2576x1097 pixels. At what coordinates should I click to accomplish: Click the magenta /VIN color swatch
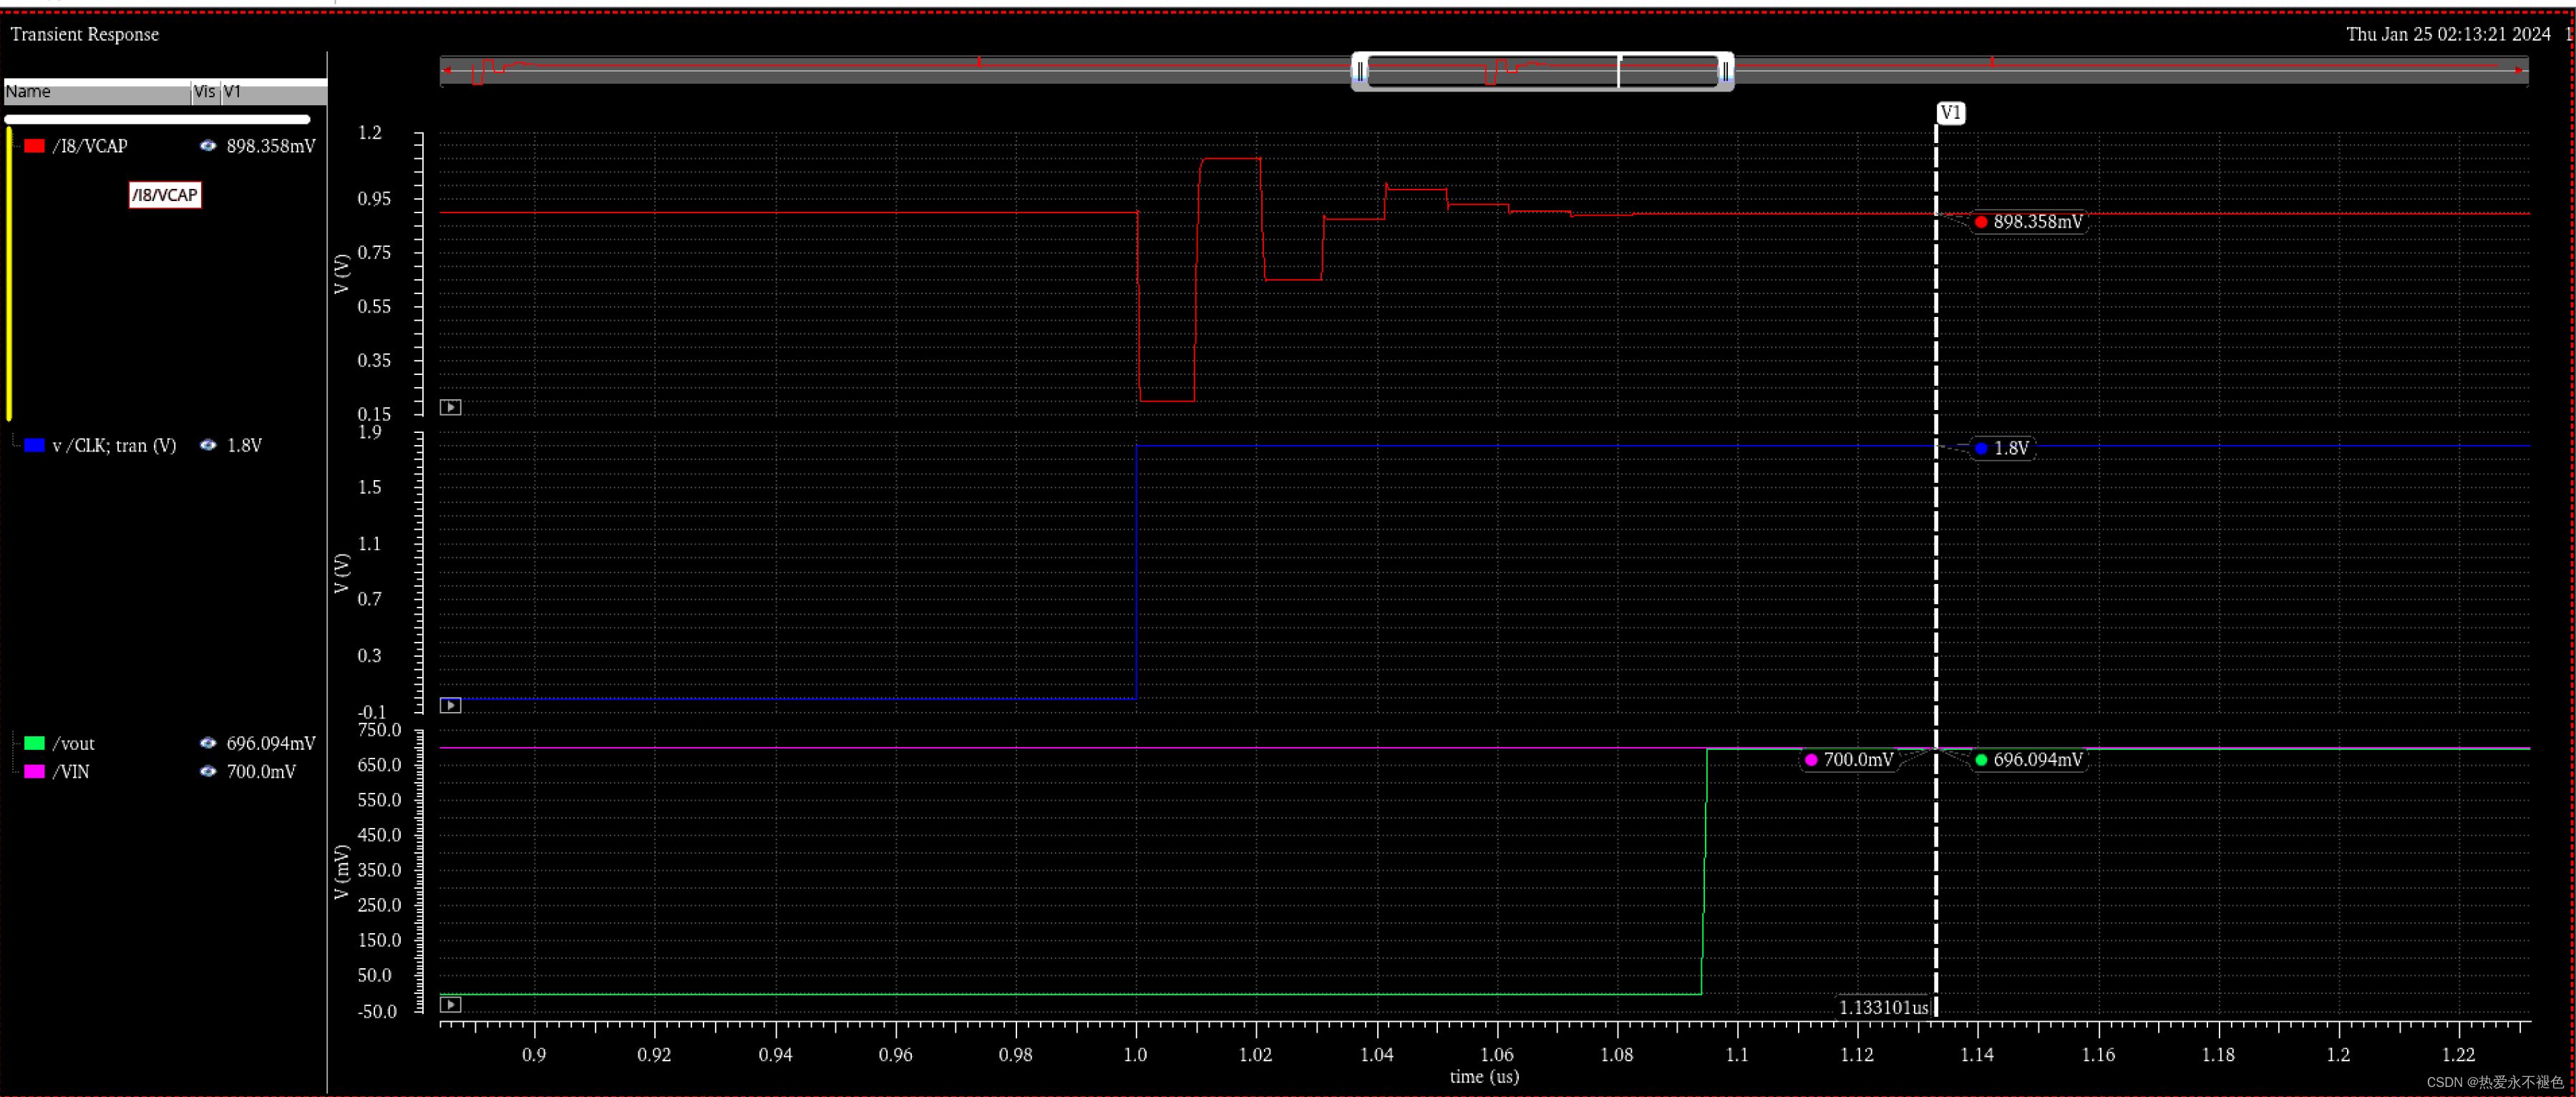35,772
